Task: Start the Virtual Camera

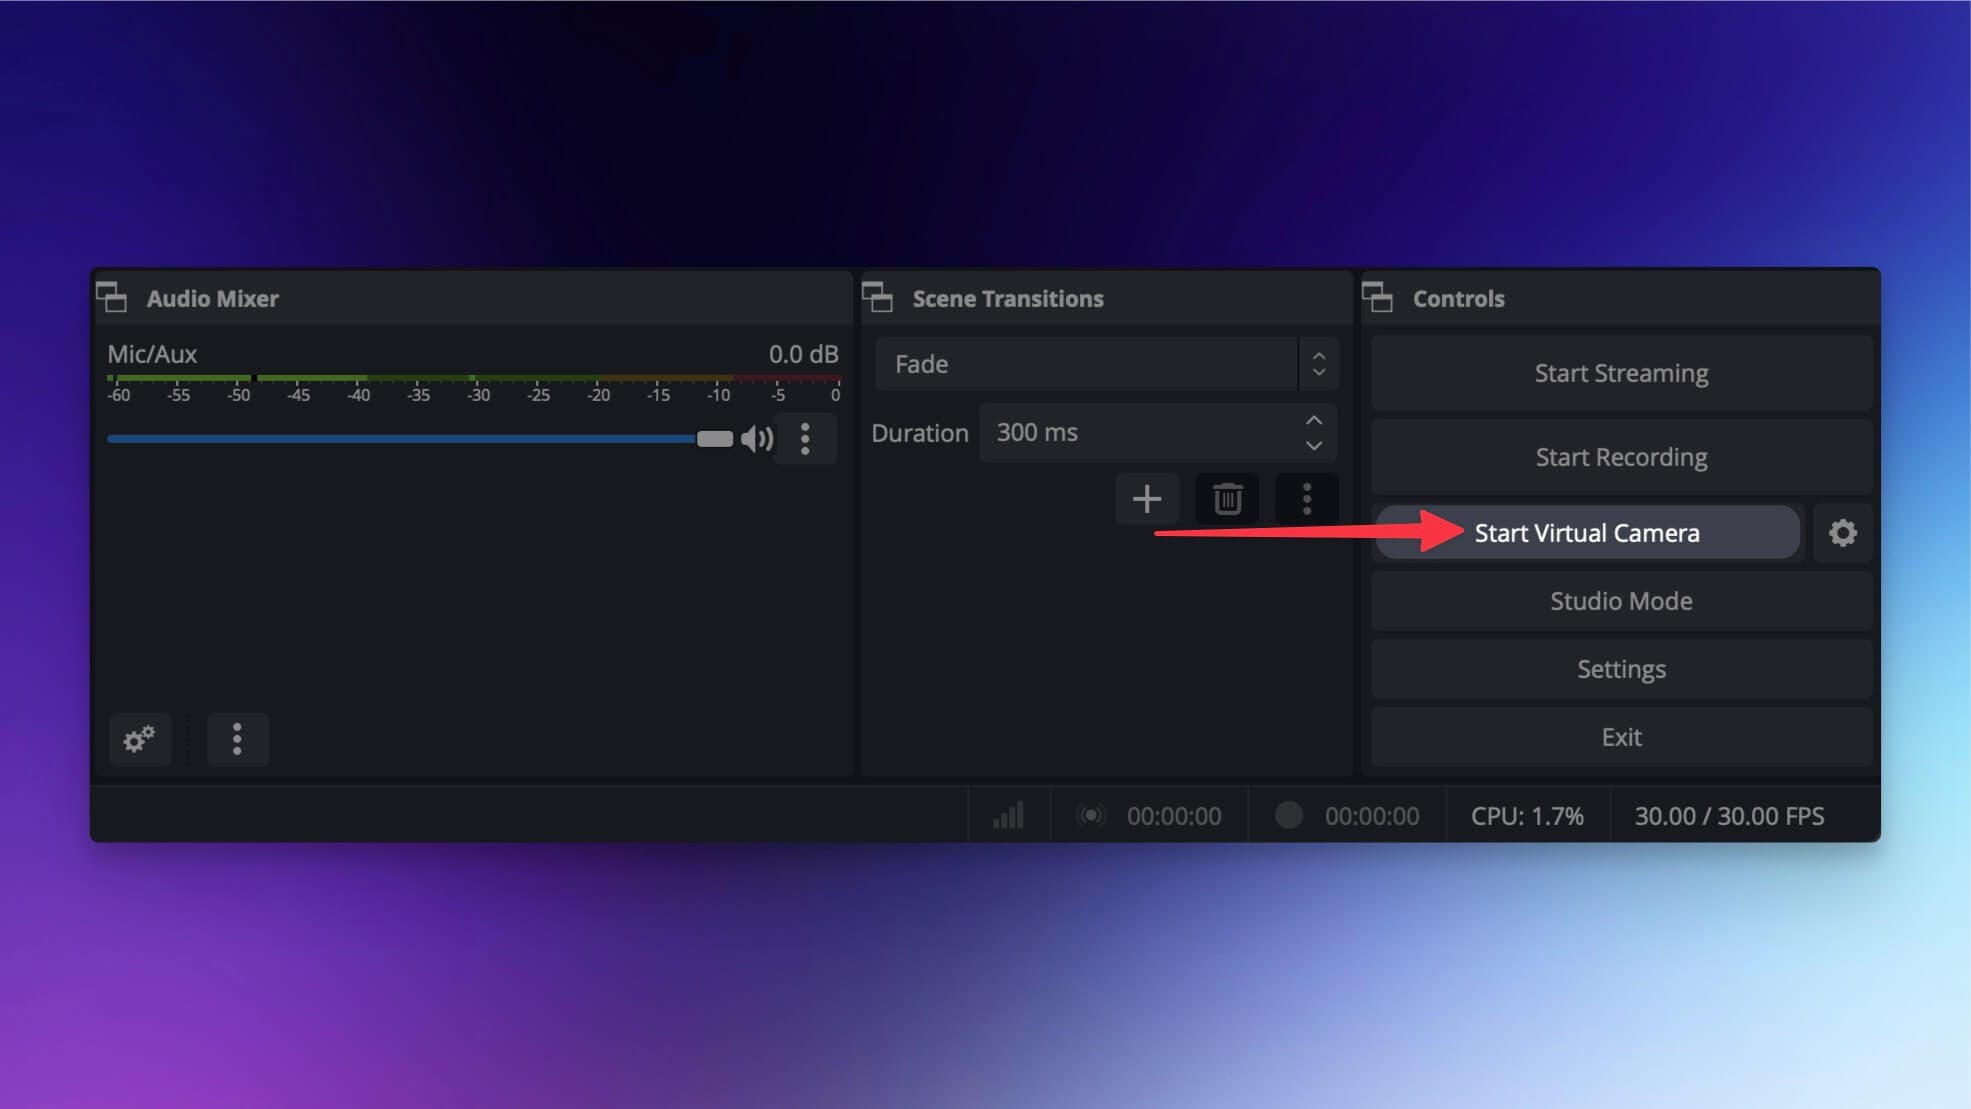Action: point(1586,532)
